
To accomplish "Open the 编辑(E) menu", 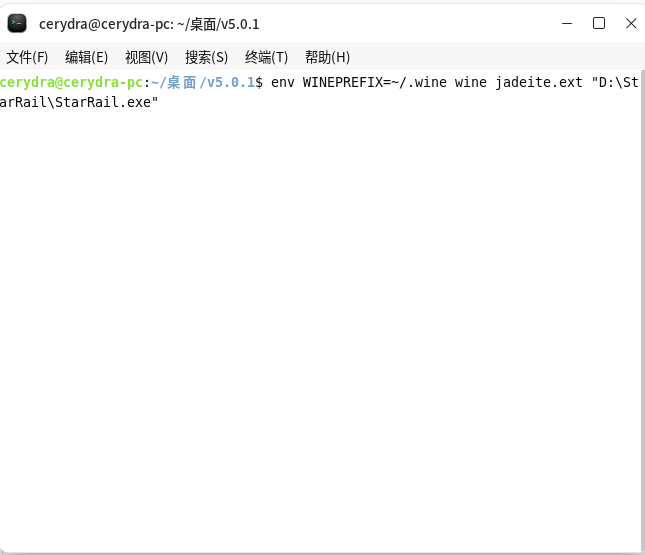I will click(86, 57).
